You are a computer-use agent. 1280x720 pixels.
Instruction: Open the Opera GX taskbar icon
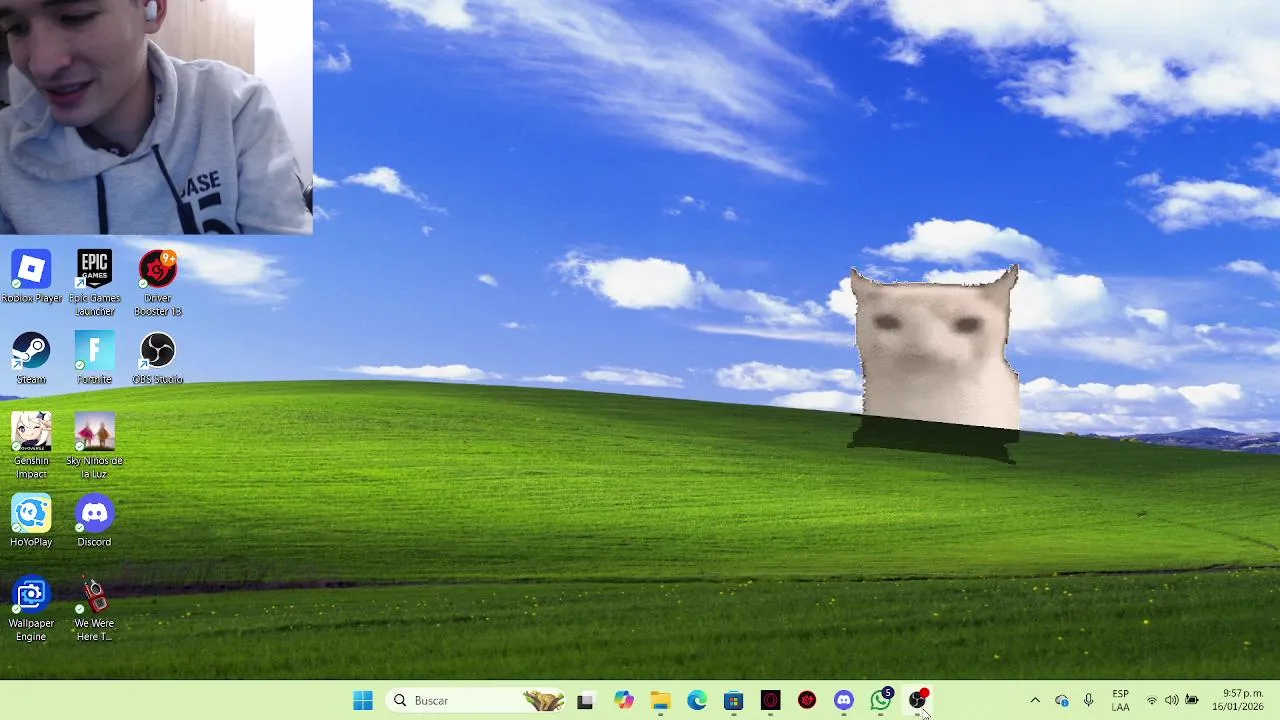pos(770,700)
